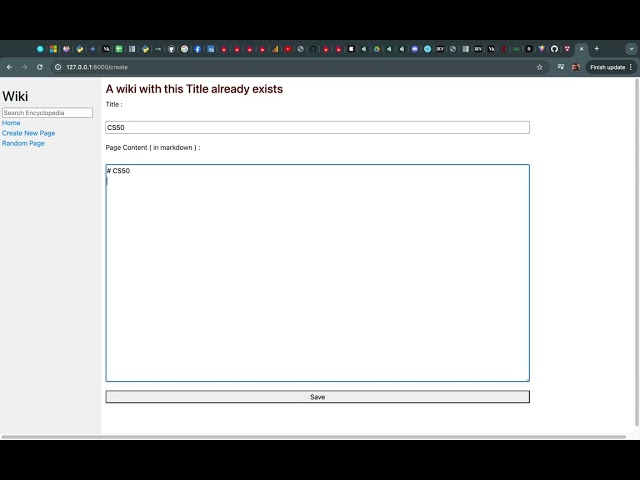Switch to the YouTube tab
The height and width of the screenshot is (480, 640).
point(288,49)
